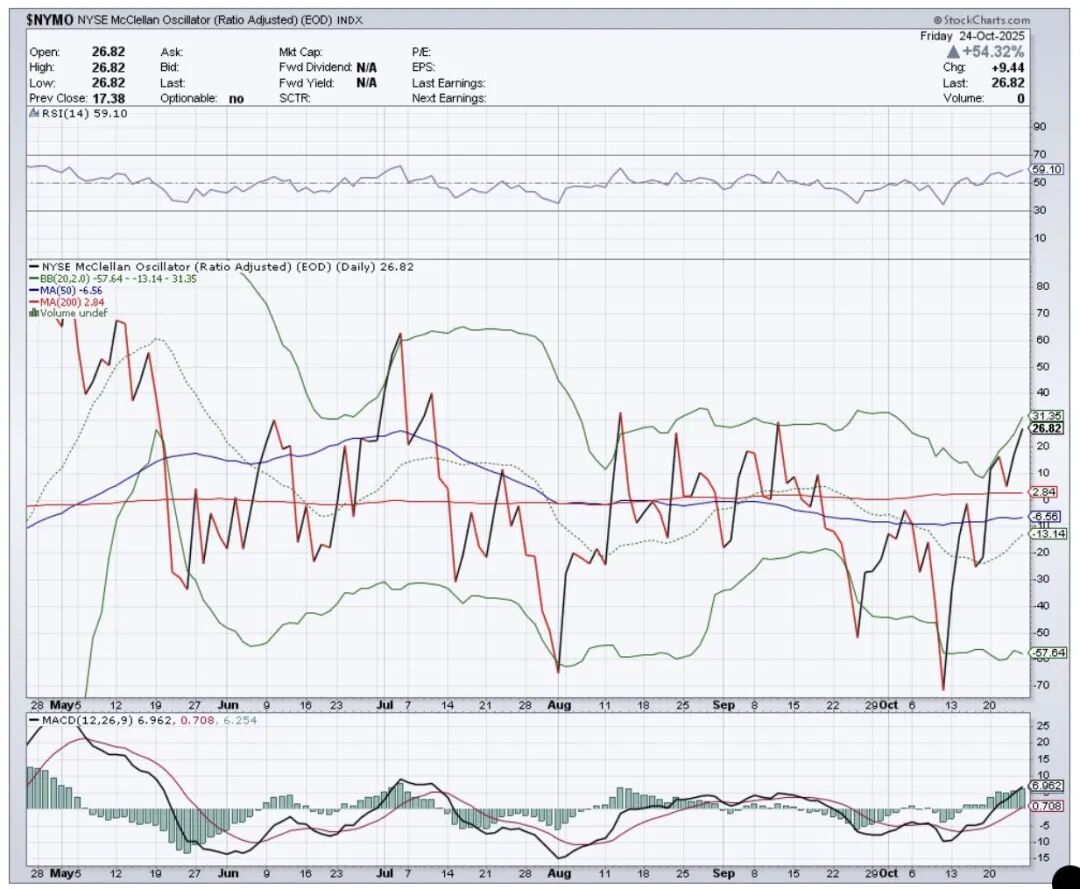Click the StockCharts.com label

[982, 21]
